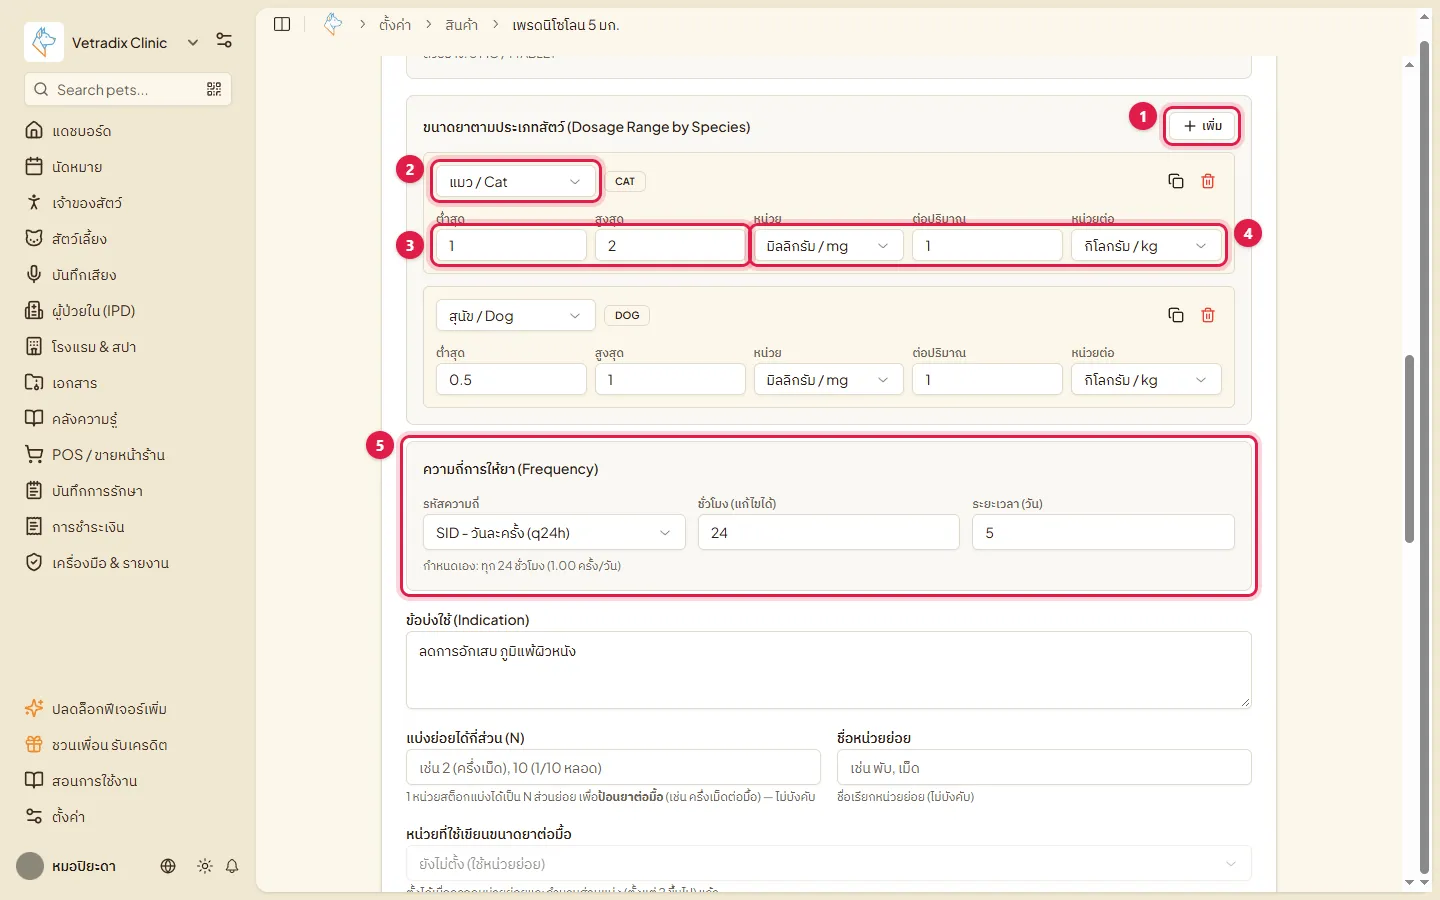Open SID frequency code dropdown
The height and width of the screenshot is (900, 1440).
(554, 533)
